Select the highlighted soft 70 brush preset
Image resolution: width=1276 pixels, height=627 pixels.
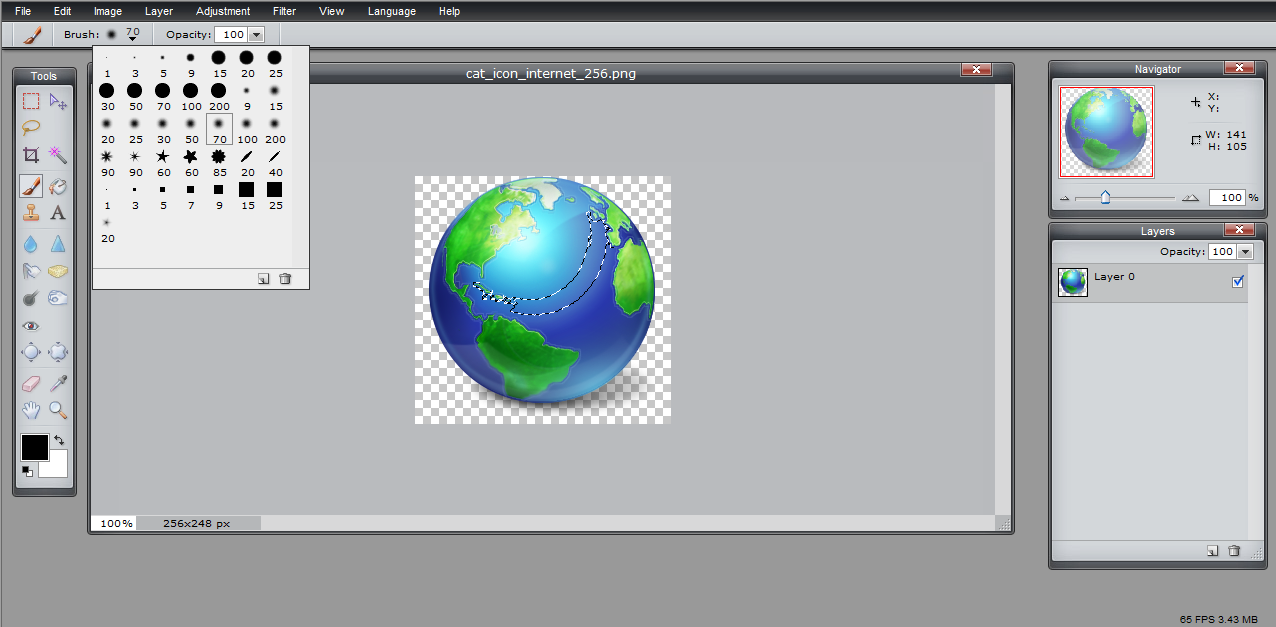(x=219, y=129)
